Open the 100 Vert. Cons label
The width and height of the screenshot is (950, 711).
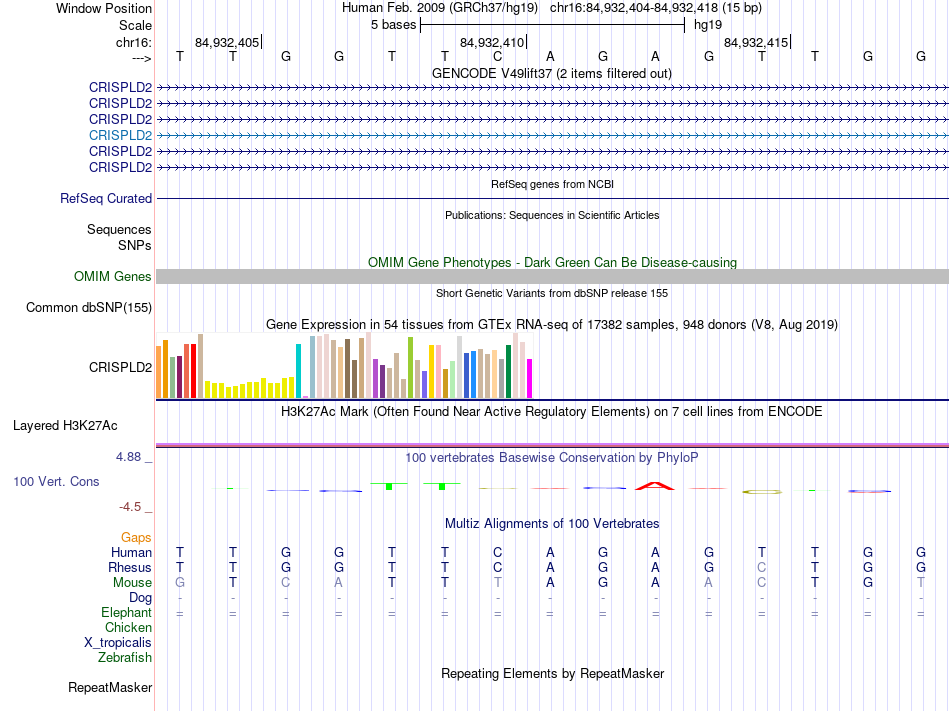[x=56, y=481]
